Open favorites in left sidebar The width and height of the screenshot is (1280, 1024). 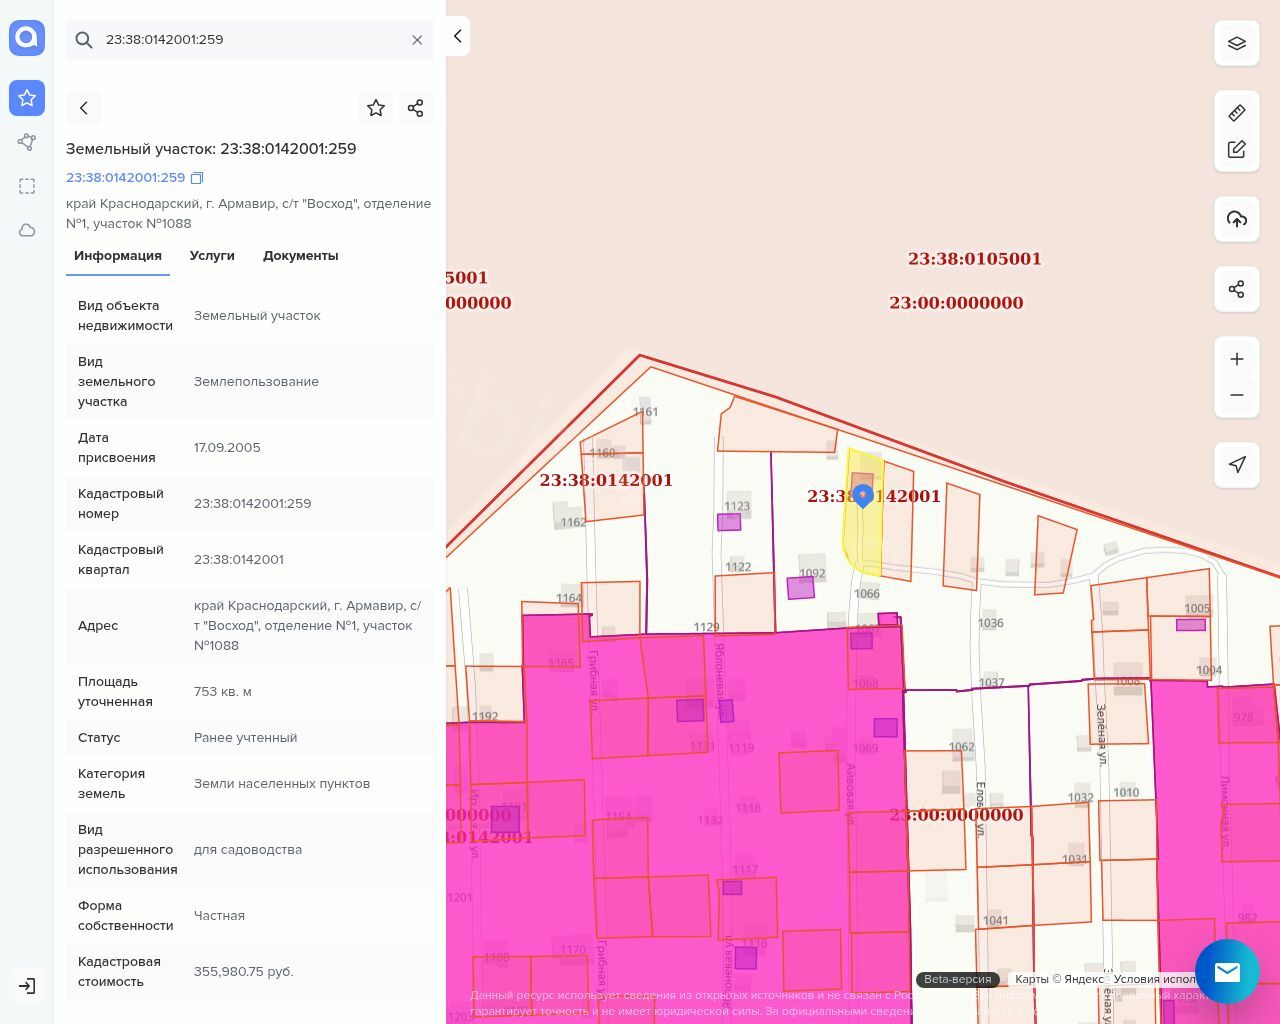(27, 98)
